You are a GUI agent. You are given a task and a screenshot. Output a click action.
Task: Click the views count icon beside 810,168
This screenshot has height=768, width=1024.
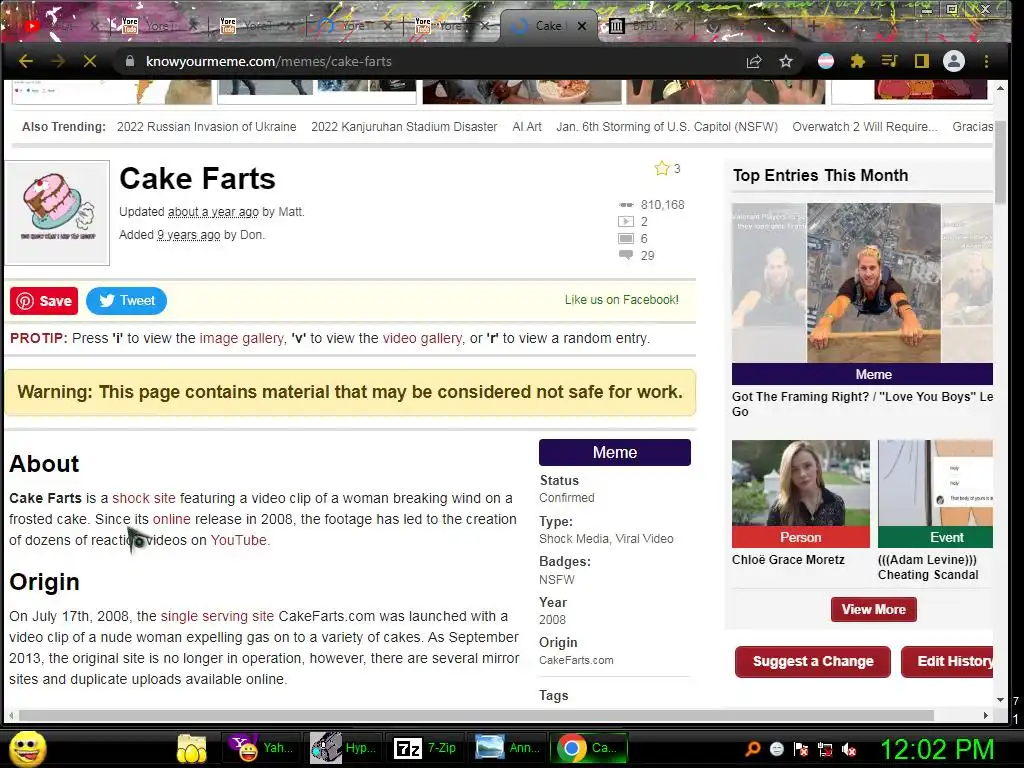click(x=626, y=204)
